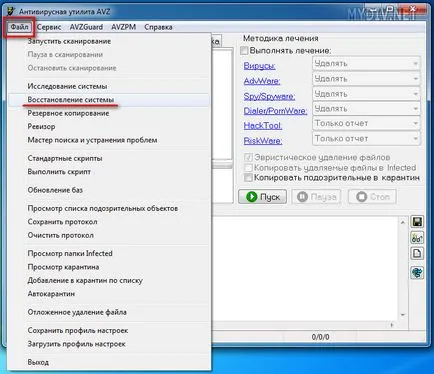
Task: Open the HackTool action dropdown
Action: coord(366,124)
